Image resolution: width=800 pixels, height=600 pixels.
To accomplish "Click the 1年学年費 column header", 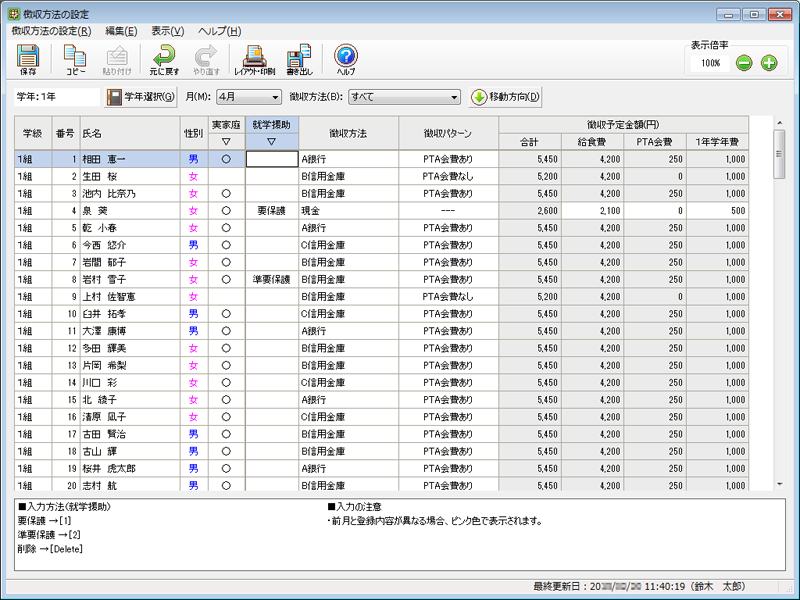I will 717,142.
